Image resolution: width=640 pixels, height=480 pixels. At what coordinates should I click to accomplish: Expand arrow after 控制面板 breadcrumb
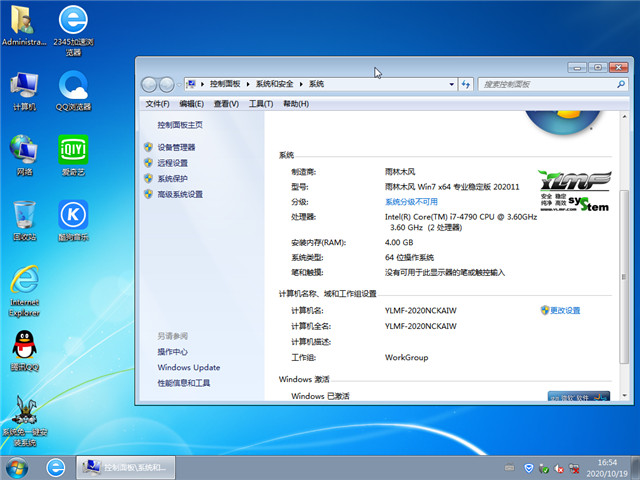point(248,84)
